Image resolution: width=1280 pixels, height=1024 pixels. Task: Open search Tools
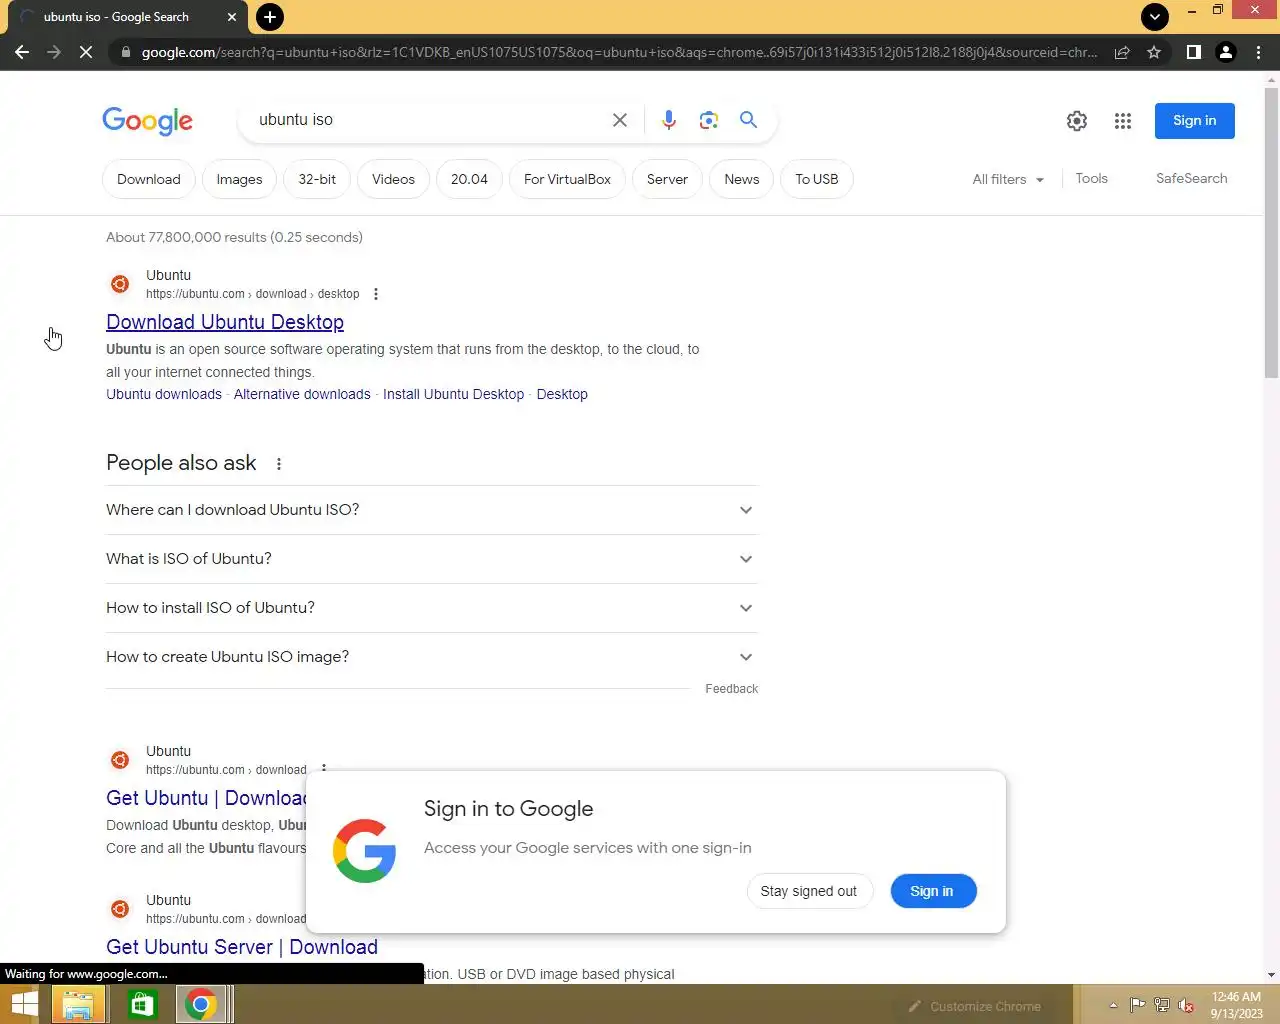pos(1091,179)
